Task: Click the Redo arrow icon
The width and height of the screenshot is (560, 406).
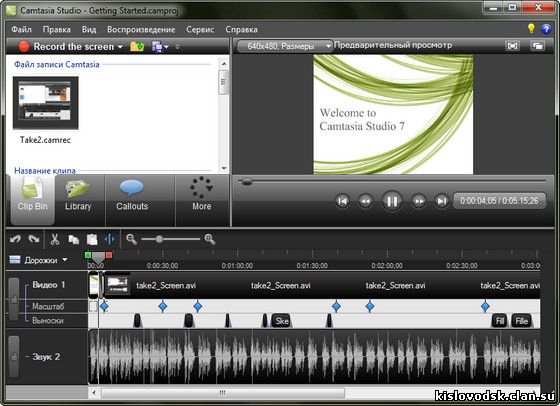Action: coord(34,239)
